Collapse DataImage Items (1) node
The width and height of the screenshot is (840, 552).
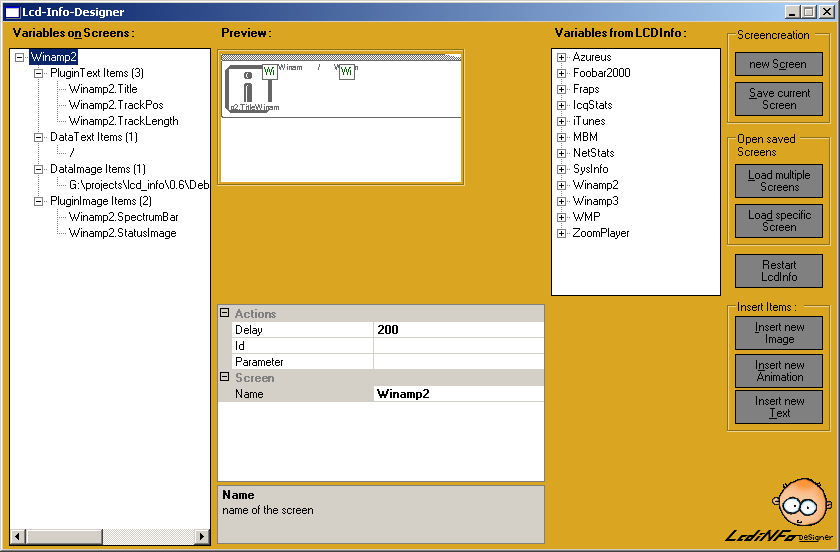coord(39,169)
